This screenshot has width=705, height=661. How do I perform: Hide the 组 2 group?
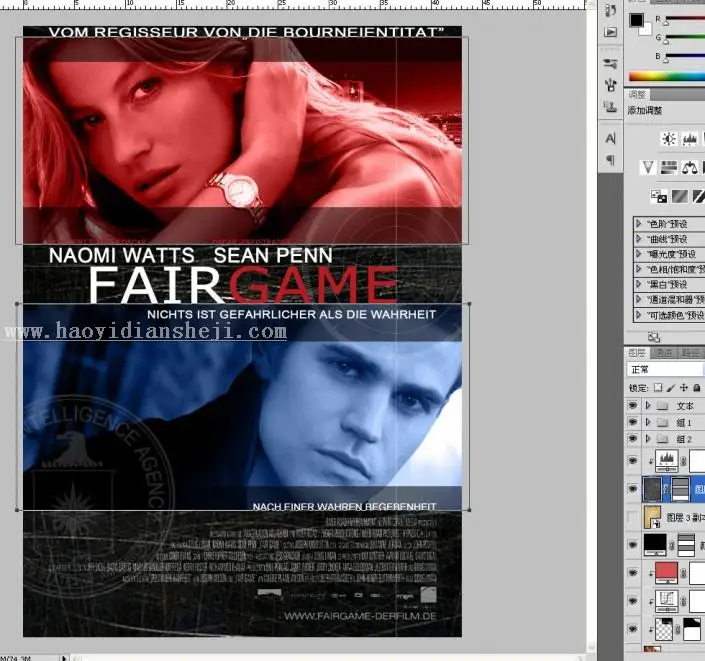tap(633, 438)
